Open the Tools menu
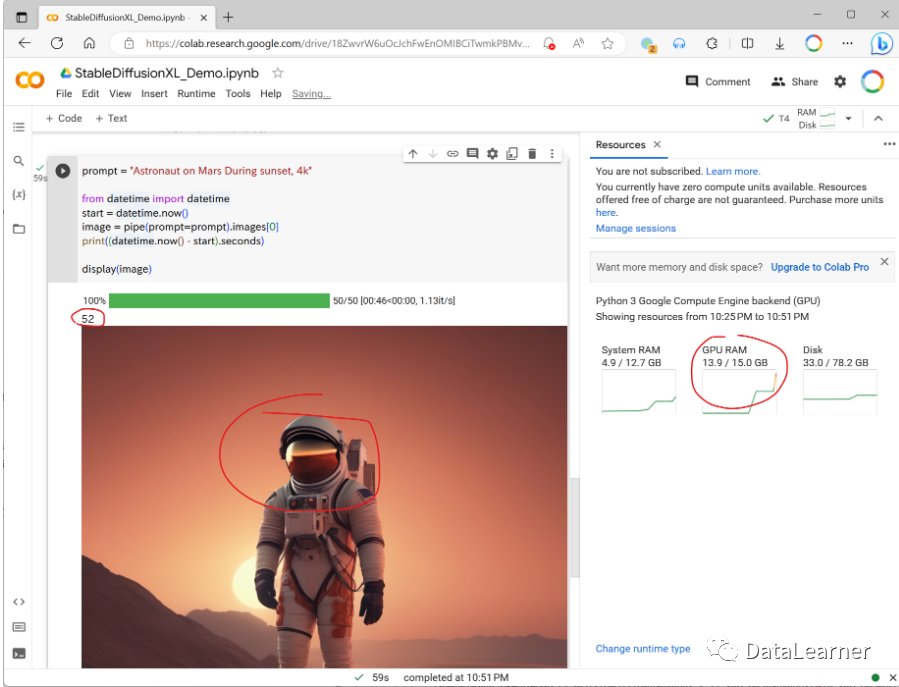899x687 pixels. click(x=237, y=93)
